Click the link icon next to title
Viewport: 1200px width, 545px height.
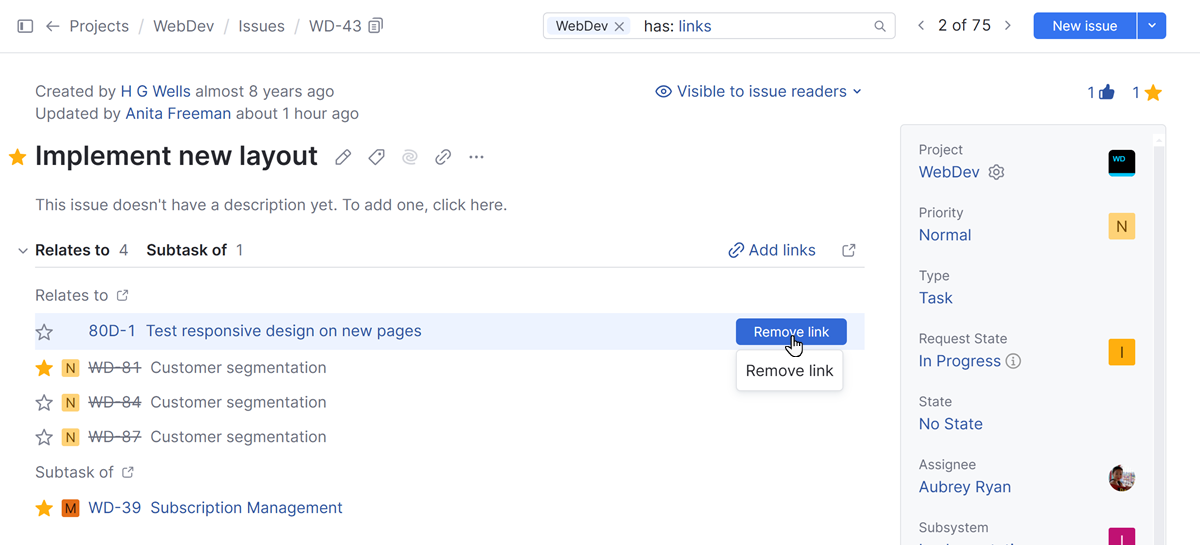pyautogui.click(x=443, y=157)
